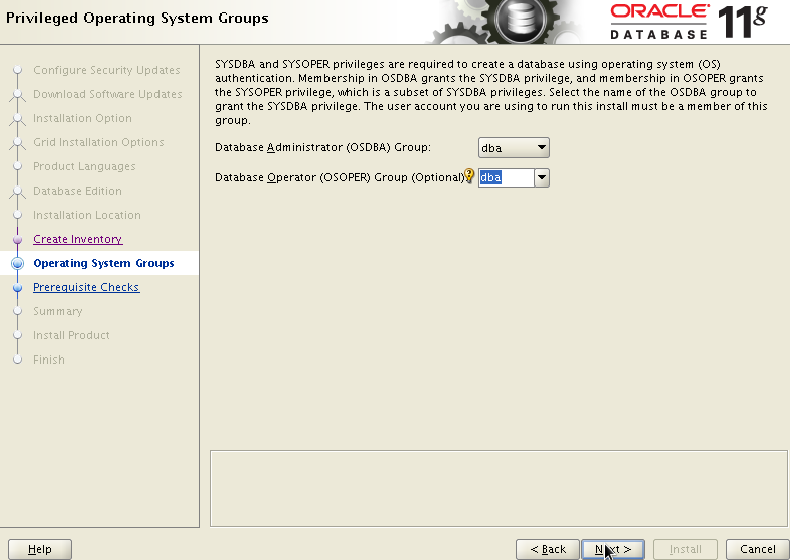The height and width of the screenshot is (560, 790).
Task: Click the Installation Option step
Action: coord(83,118)
